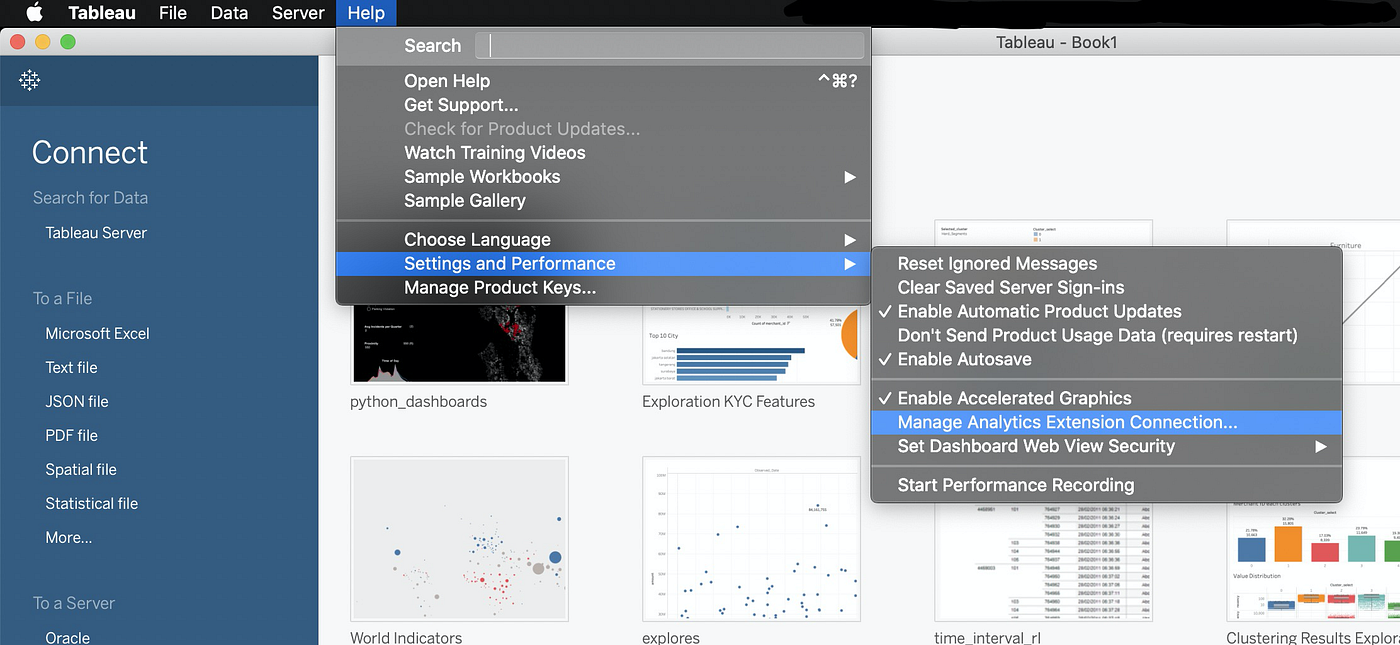
Task: Connect to Microsoft Excel file
Action: 97,334
